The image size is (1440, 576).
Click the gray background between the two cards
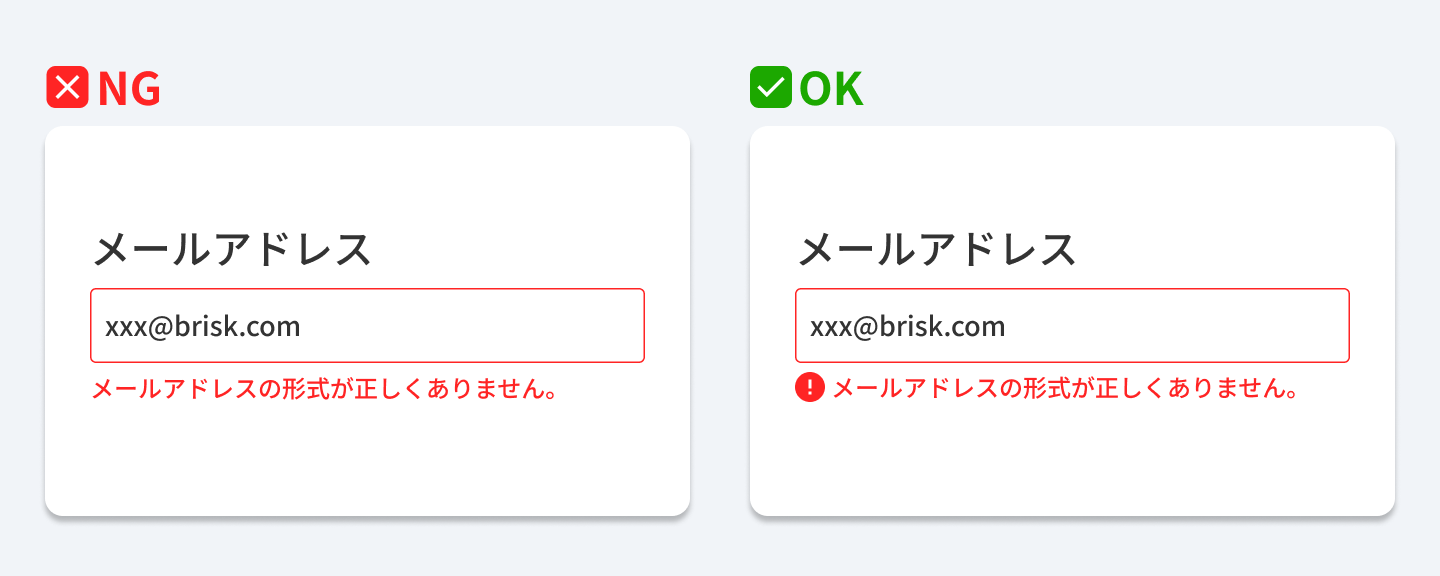pos(720,320)
